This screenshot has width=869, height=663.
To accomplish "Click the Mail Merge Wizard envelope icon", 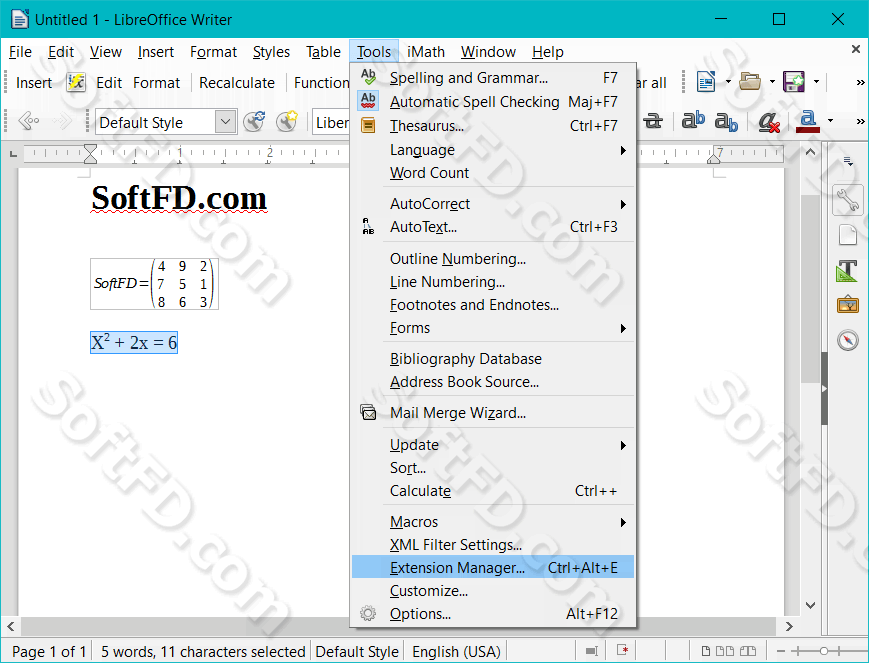I will click(368, 412).
